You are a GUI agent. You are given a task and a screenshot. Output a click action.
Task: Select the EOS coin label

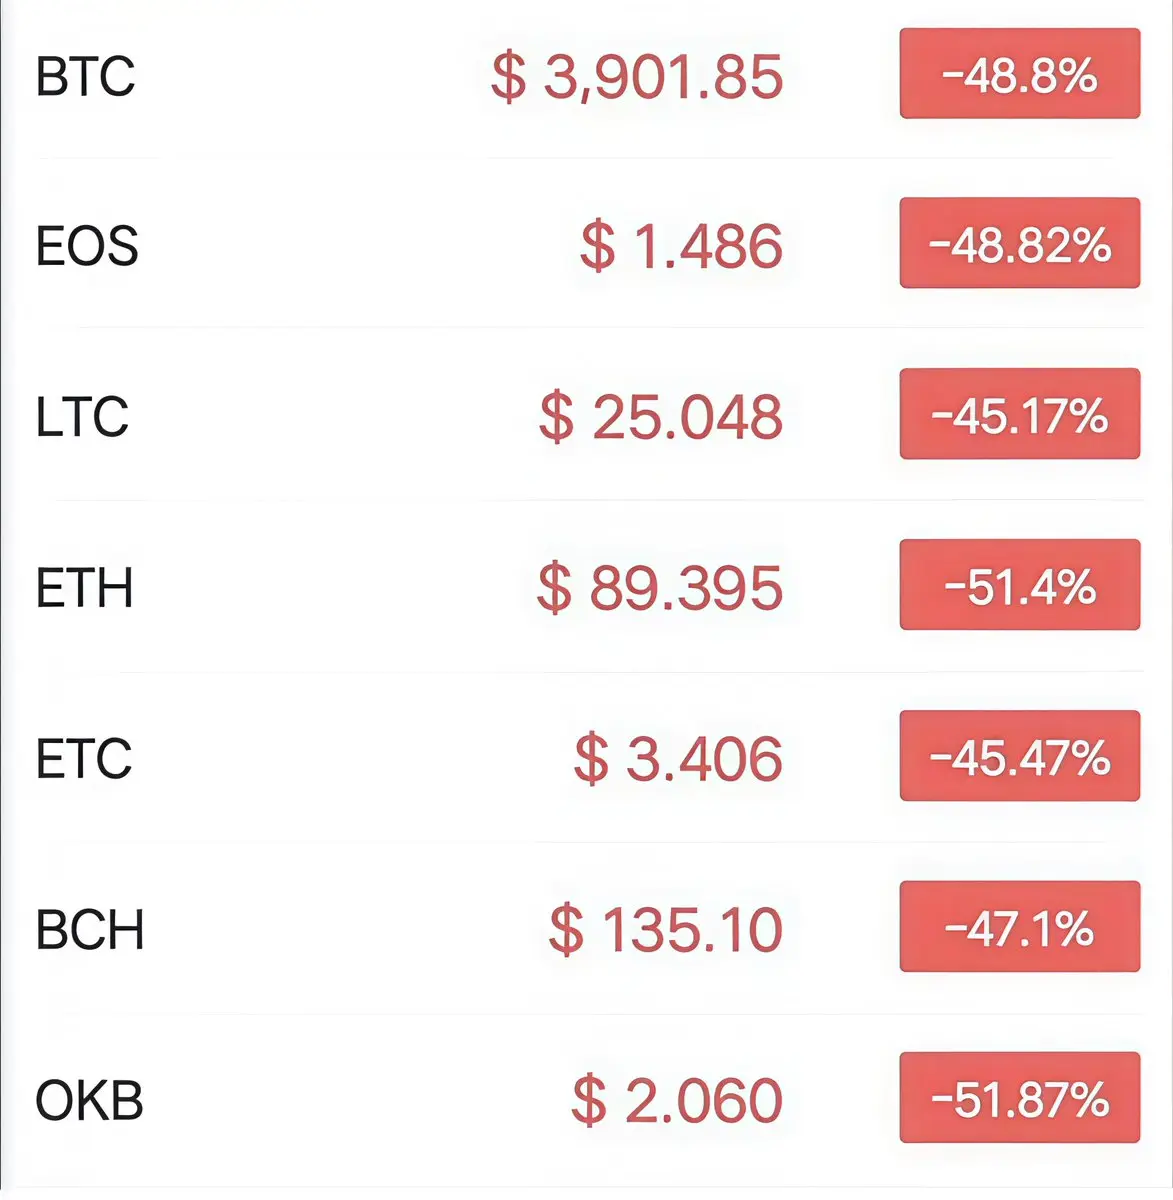point(87,246)
